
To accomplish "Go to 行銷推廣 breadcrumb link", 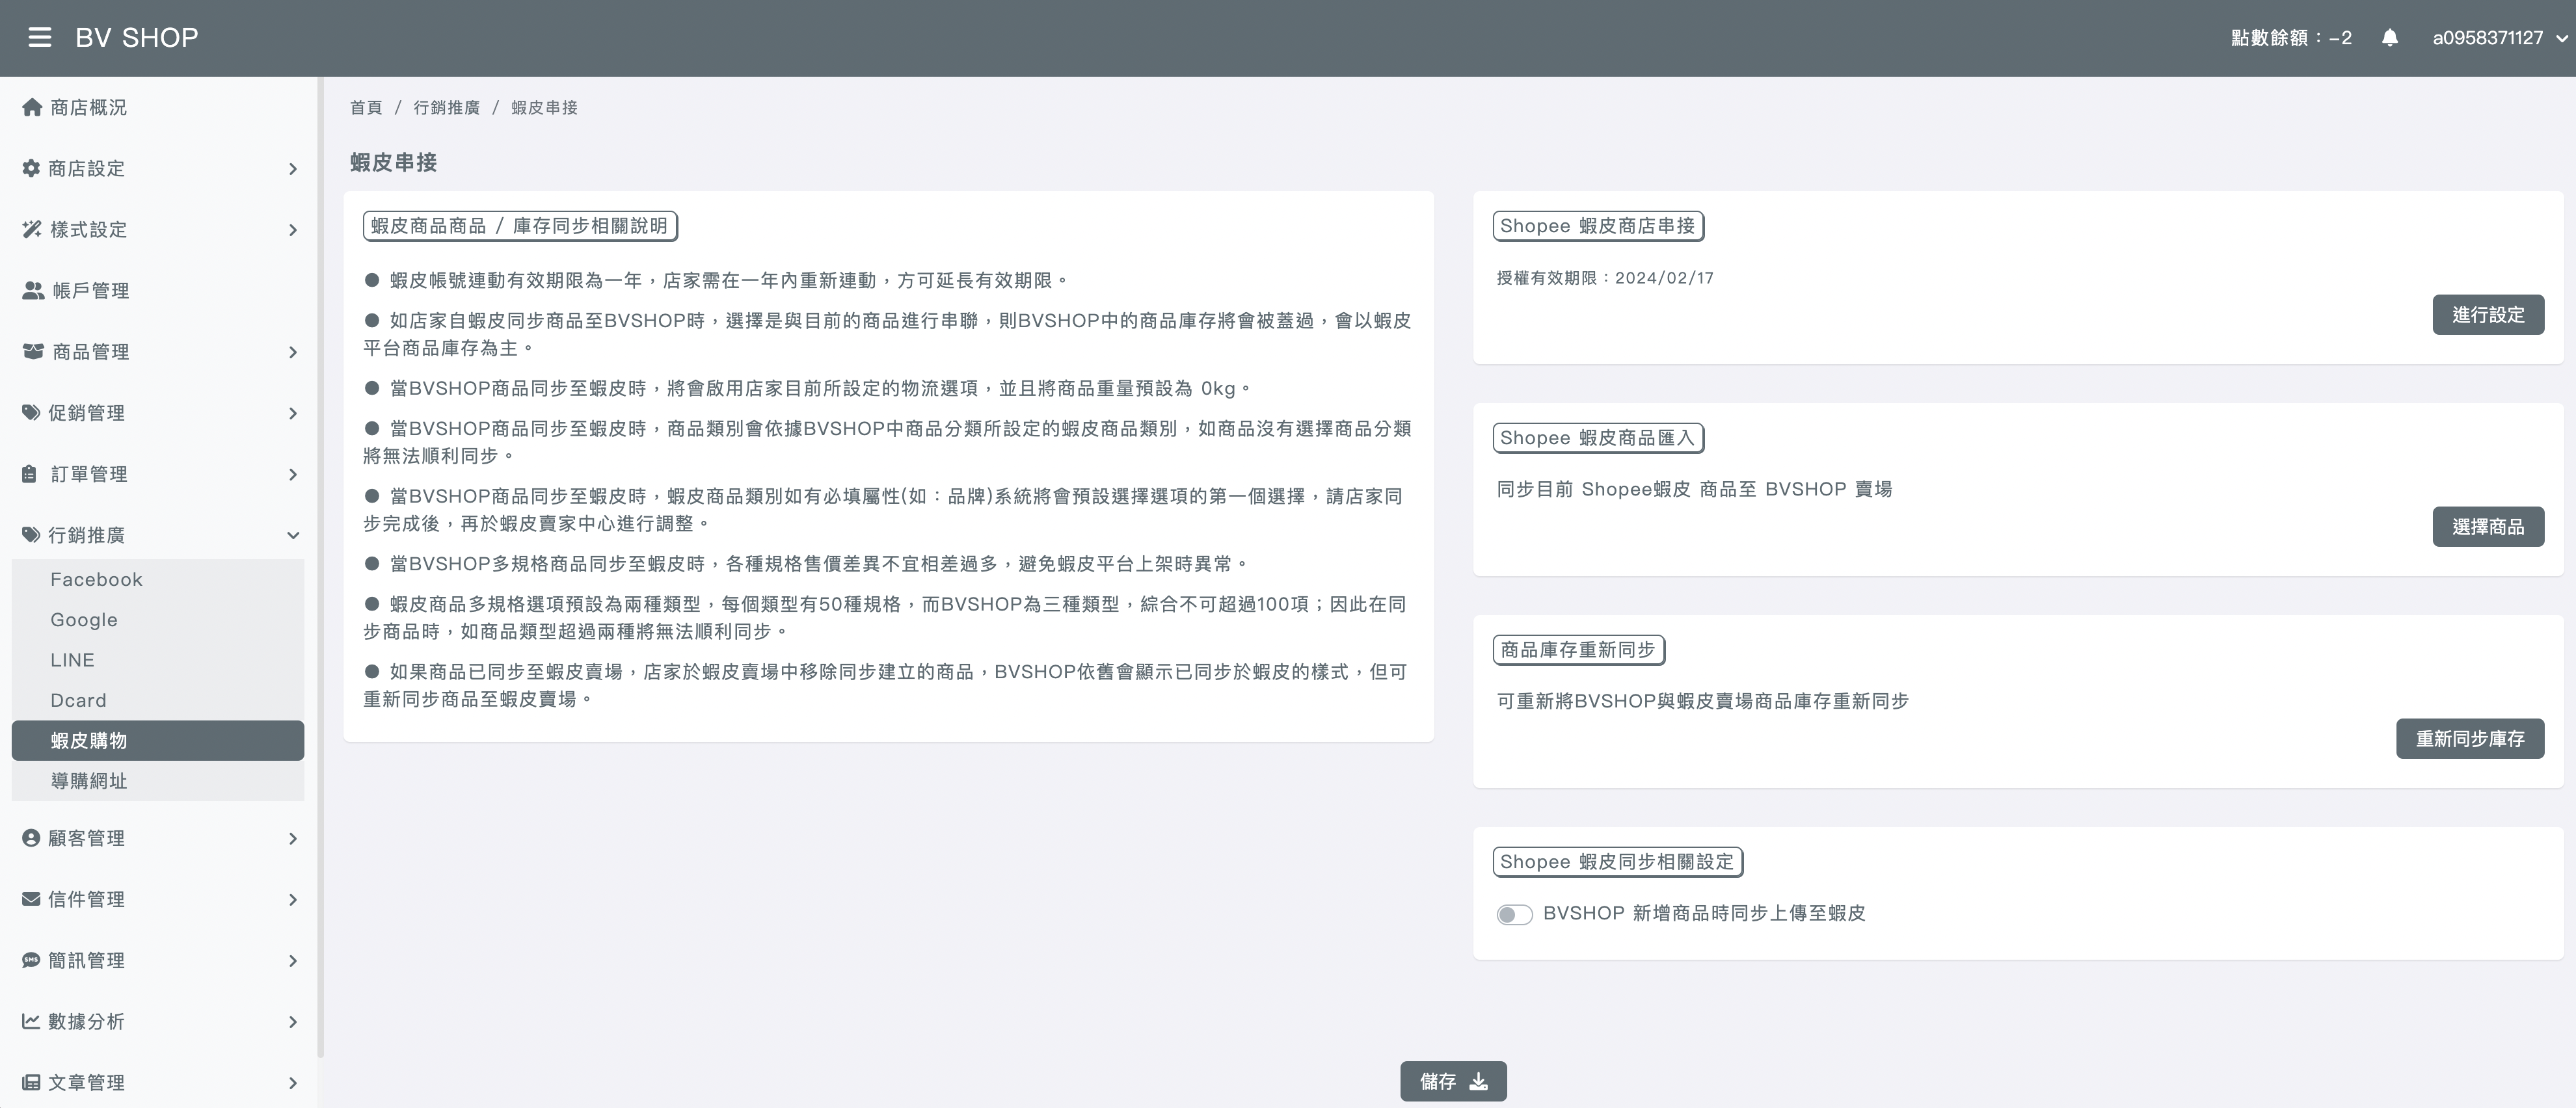I will [x=447, y=107].
